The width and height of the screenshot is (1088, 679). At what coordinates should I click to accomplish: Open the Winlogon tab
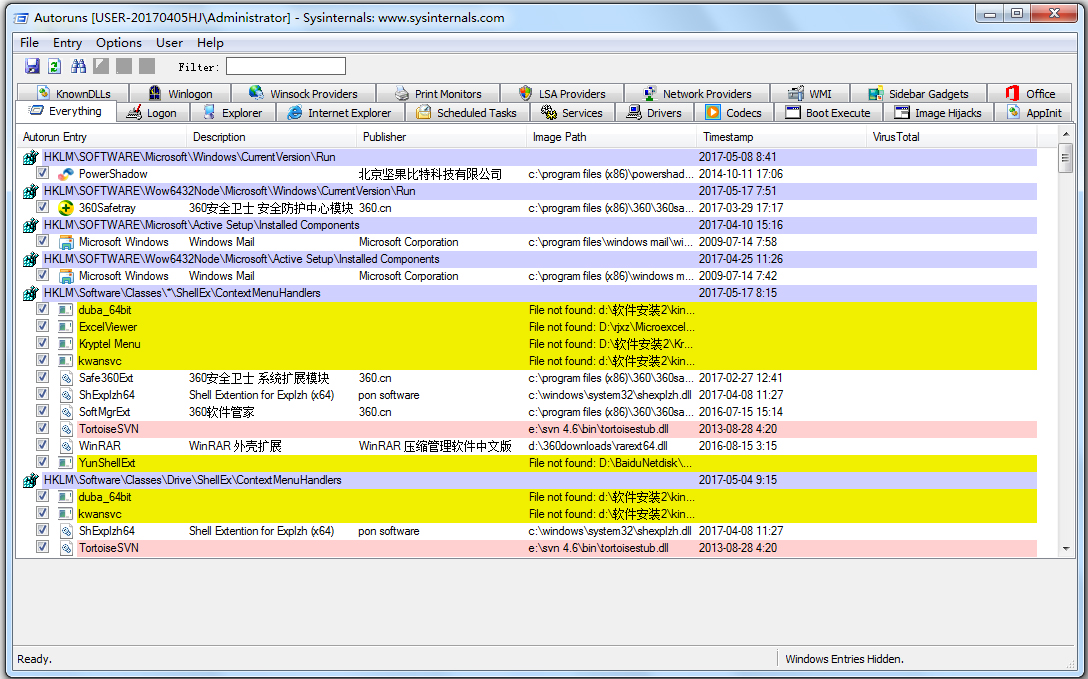(180, 93)
